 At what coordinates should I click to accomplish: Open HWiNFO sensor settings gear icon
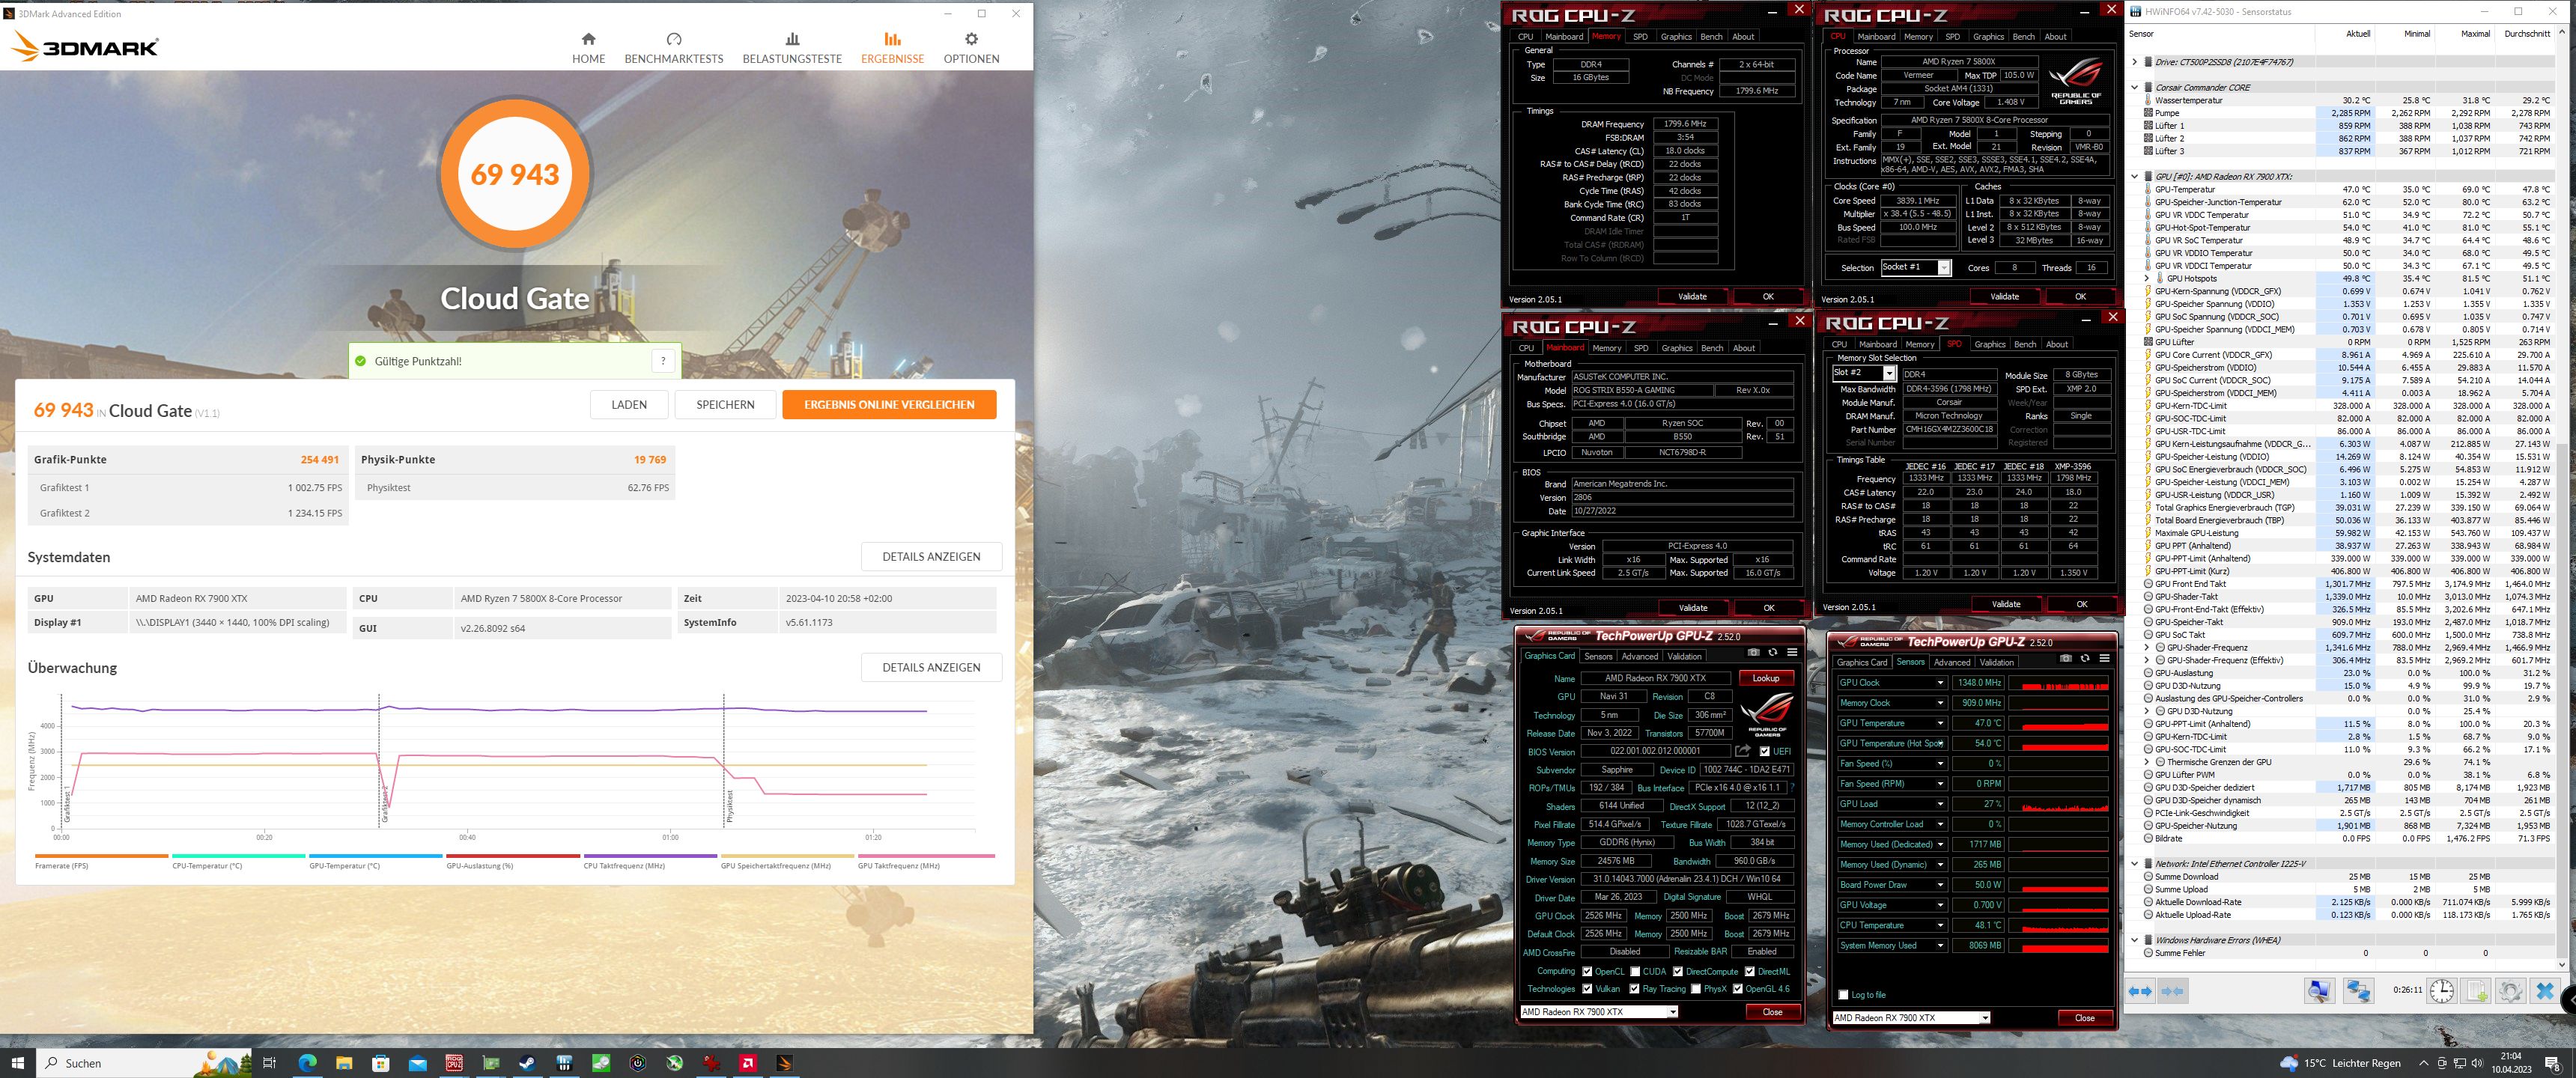tap(2510, 991)
